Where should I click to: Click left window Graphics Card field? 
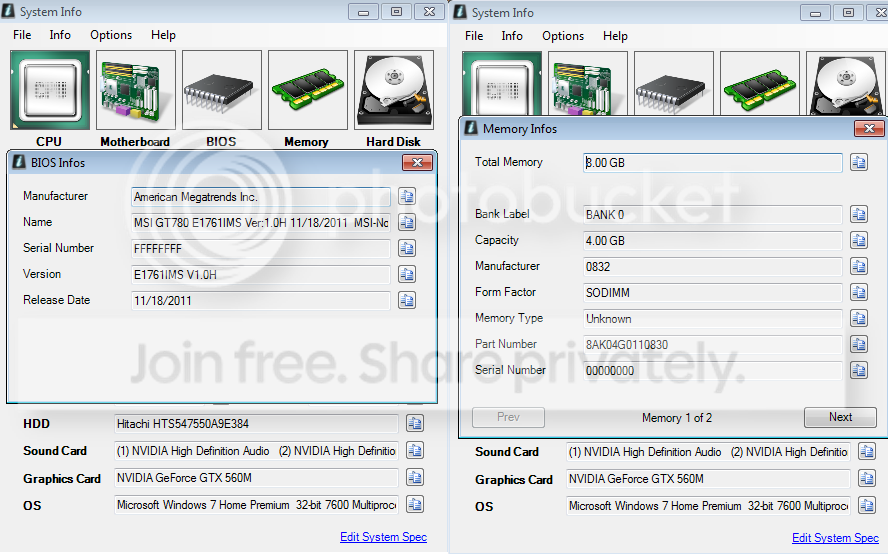pos(257,478)
